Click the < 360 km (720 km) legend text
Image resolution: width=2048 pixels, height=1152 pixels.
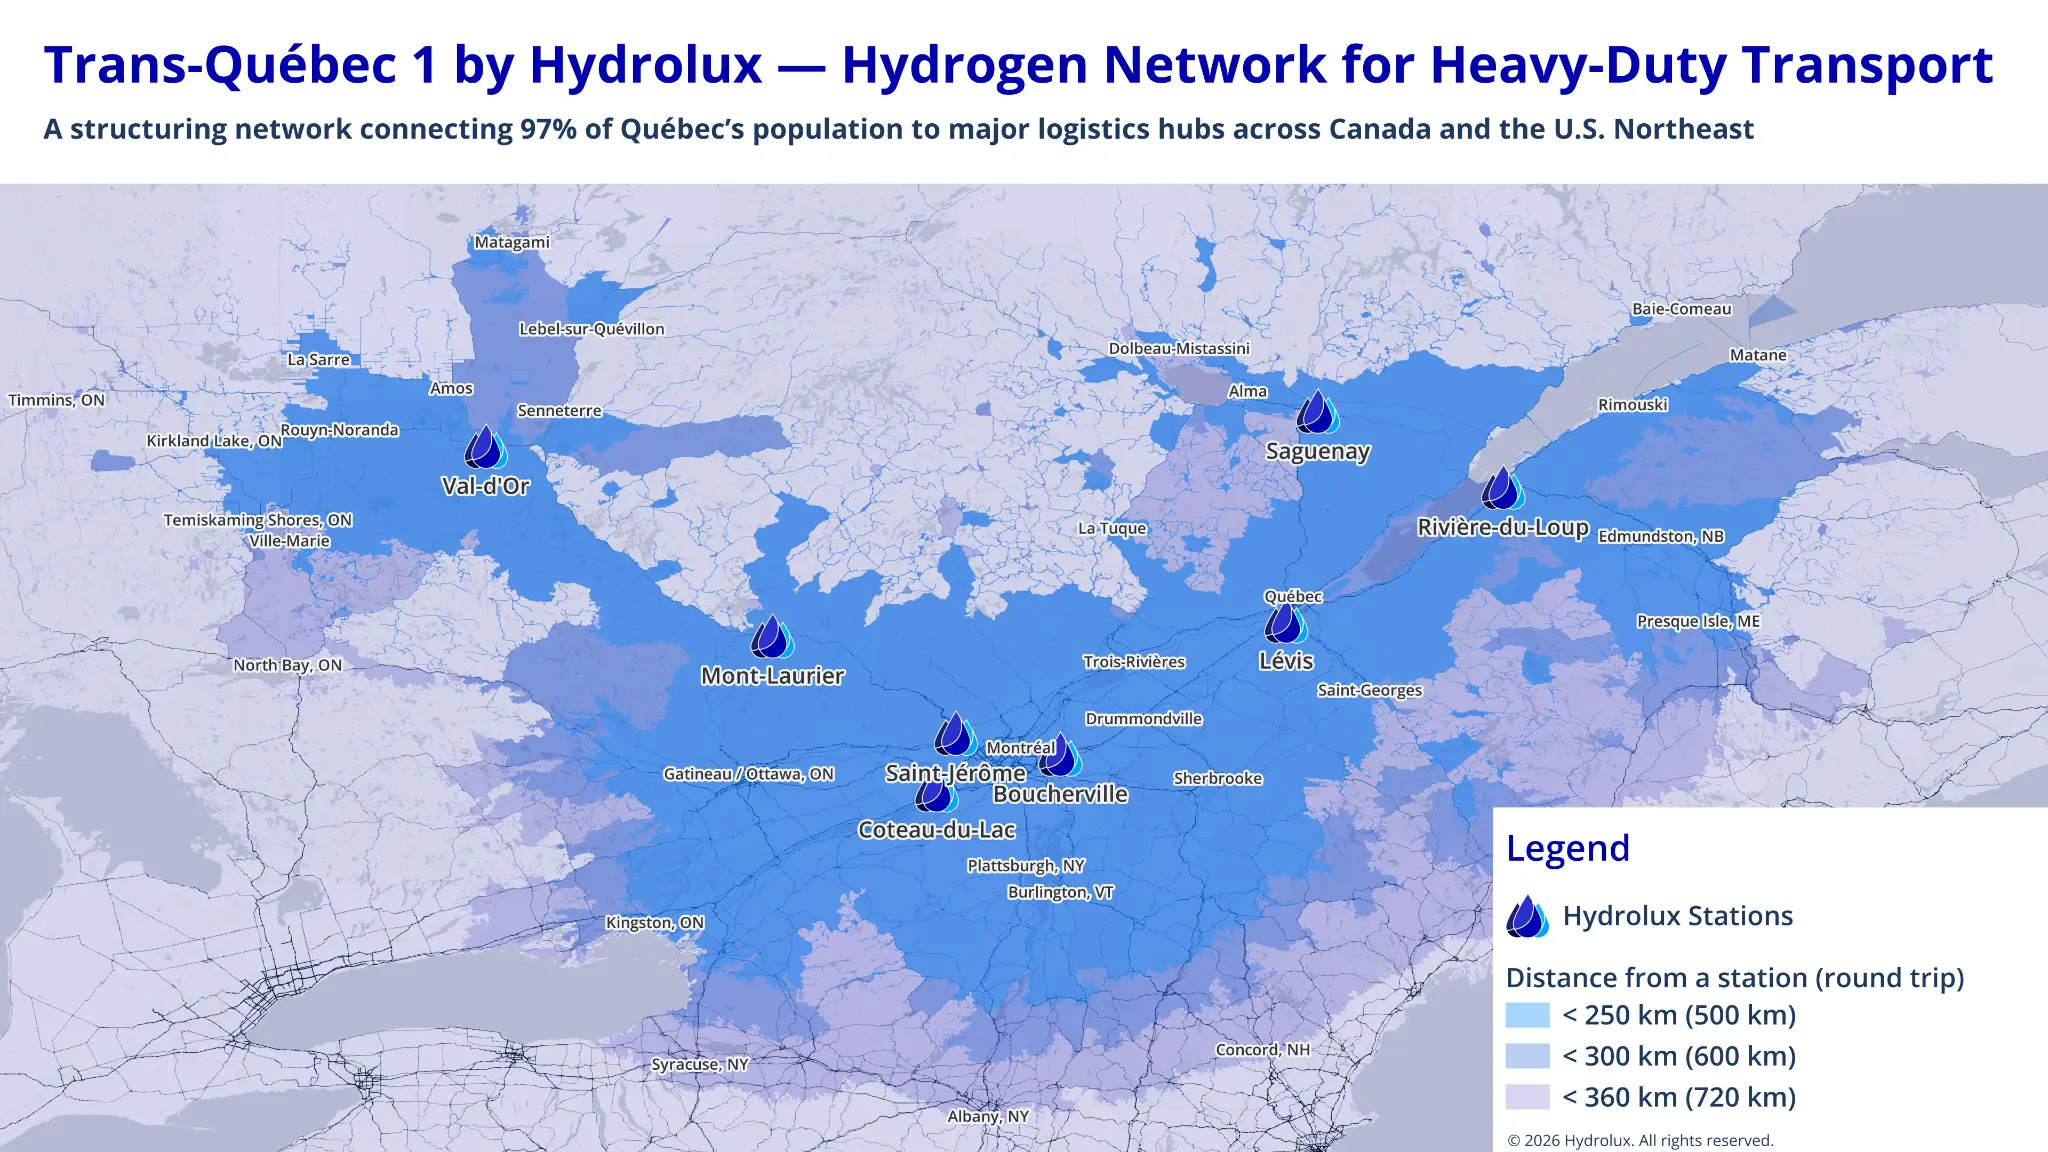tap(1679, 1097)
